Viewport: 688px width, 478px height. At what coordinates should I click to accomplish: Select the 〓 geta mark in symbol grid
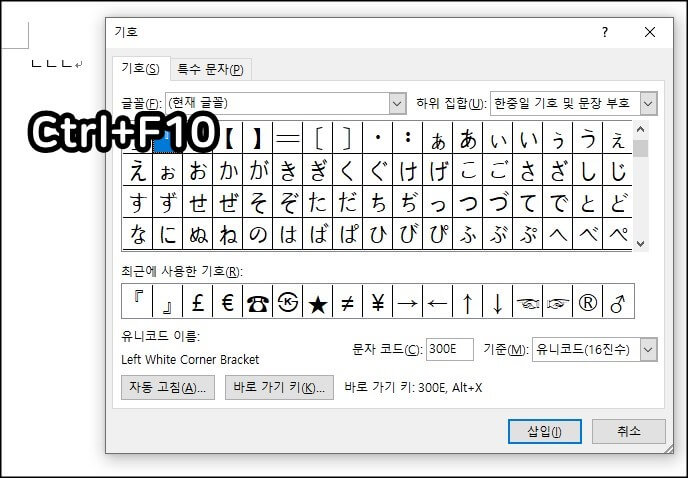coord(287,138)
